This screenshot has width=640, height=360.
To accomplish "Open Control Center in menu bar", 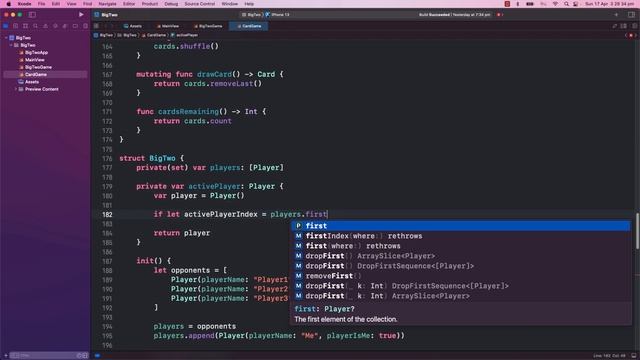I will [x=576, y=4].
